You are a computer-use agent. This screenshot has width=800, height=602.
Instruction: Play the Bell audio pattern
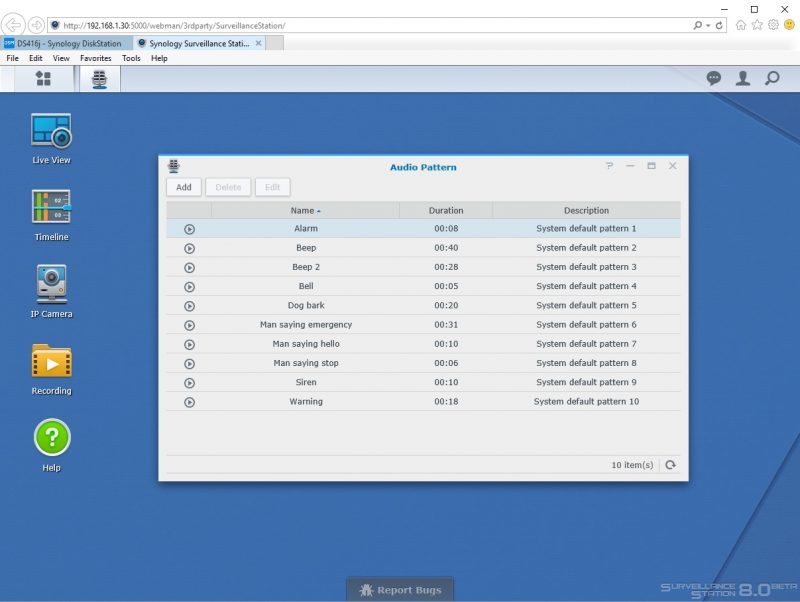[x=189, y=287]
